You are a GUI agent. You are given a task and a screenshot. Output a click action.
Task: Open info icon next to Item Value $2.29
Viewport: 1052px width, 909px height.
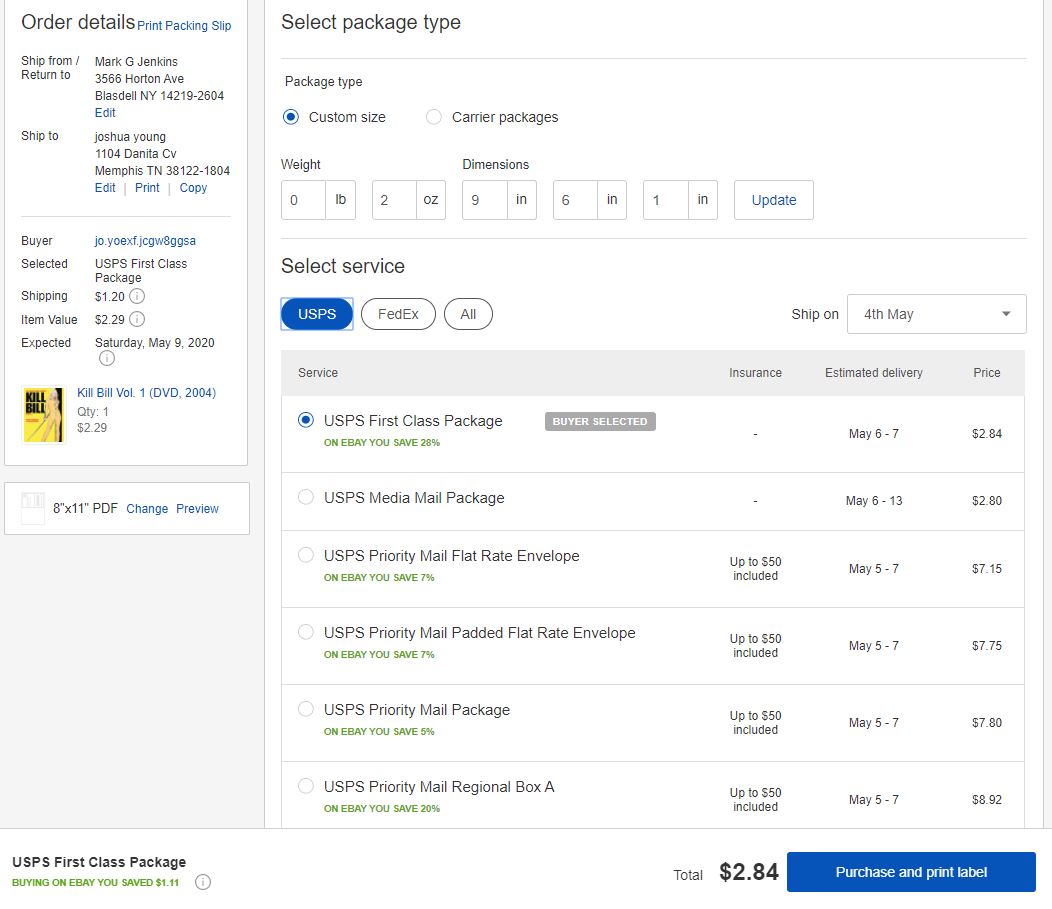pos(137,319)
